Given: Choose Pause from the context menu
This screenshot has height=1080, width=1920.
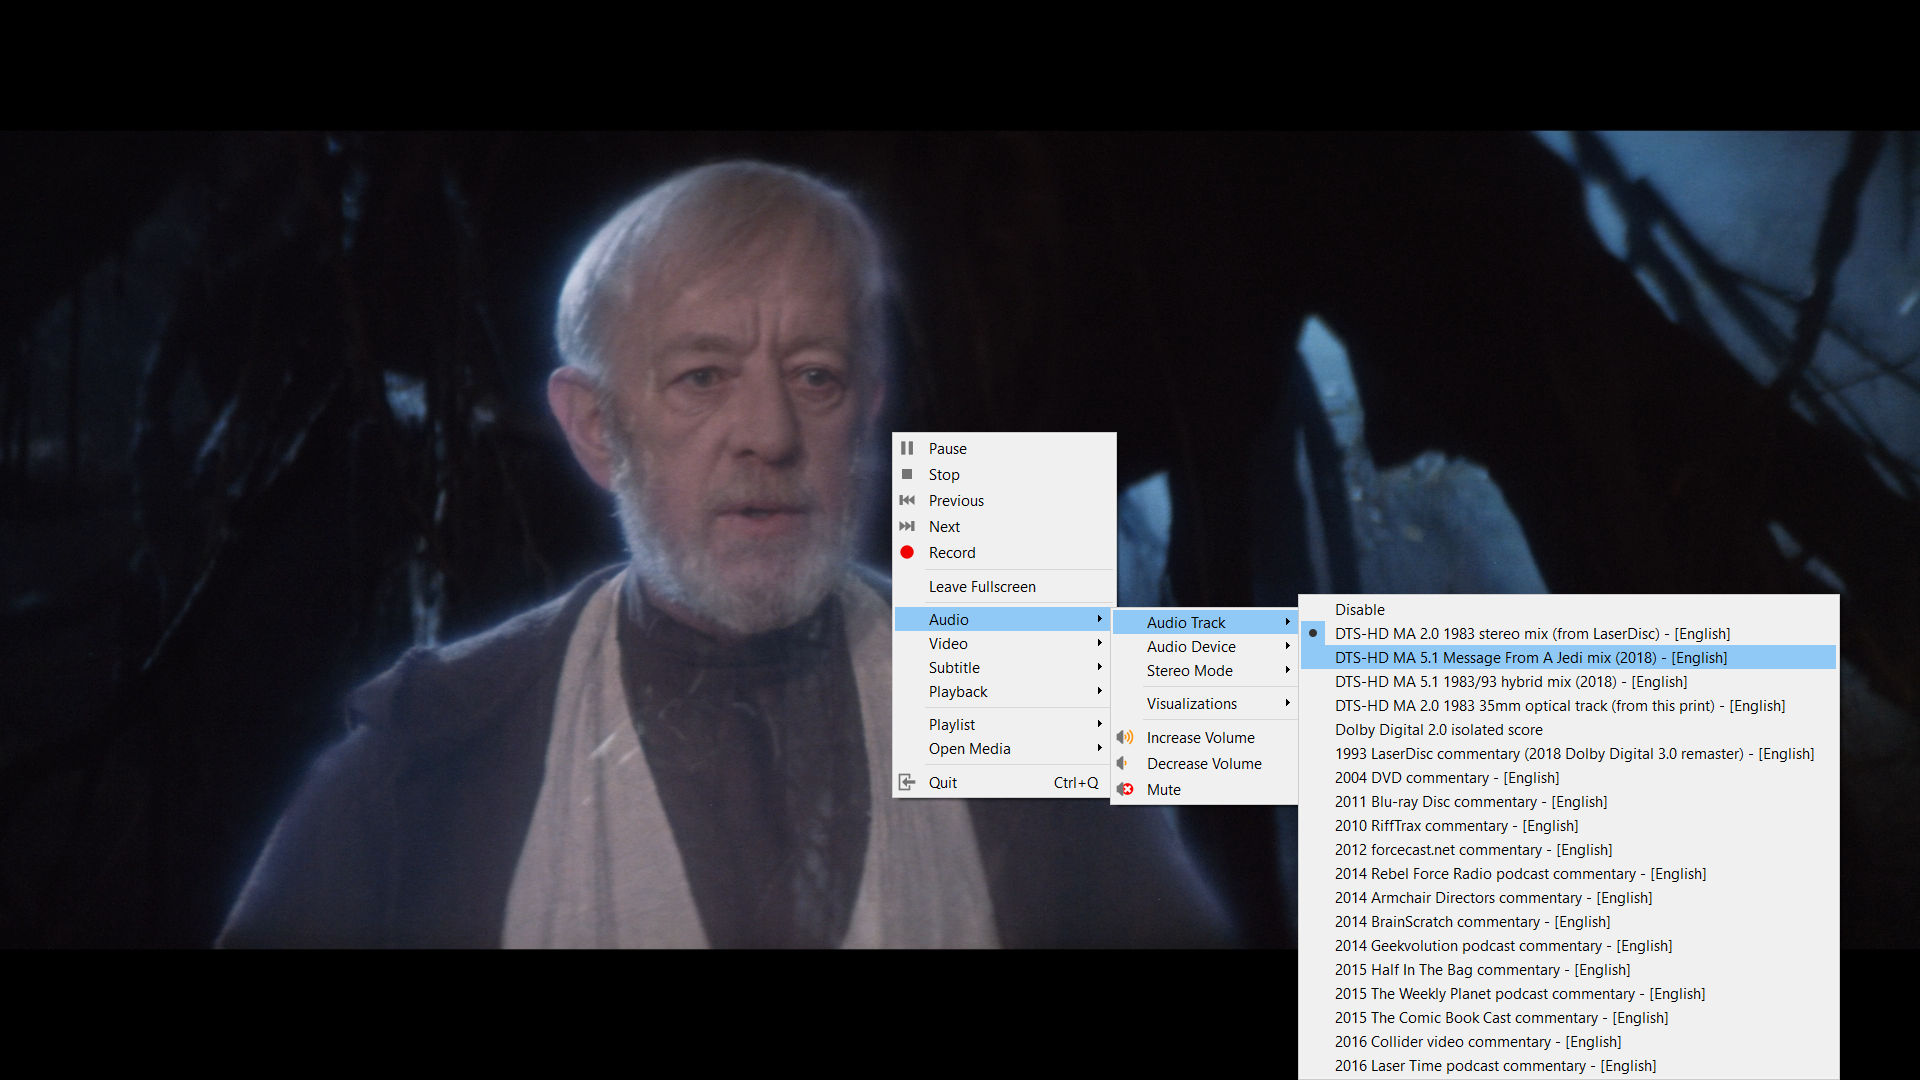Looking at the screenshot, I should (1003, 448).
